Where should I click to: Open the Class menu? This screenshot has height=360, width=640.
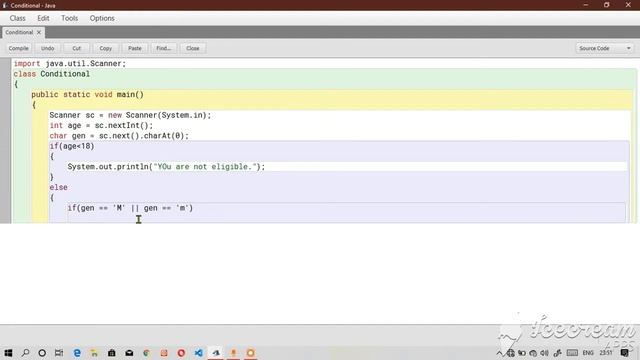(x=18, y=18)
